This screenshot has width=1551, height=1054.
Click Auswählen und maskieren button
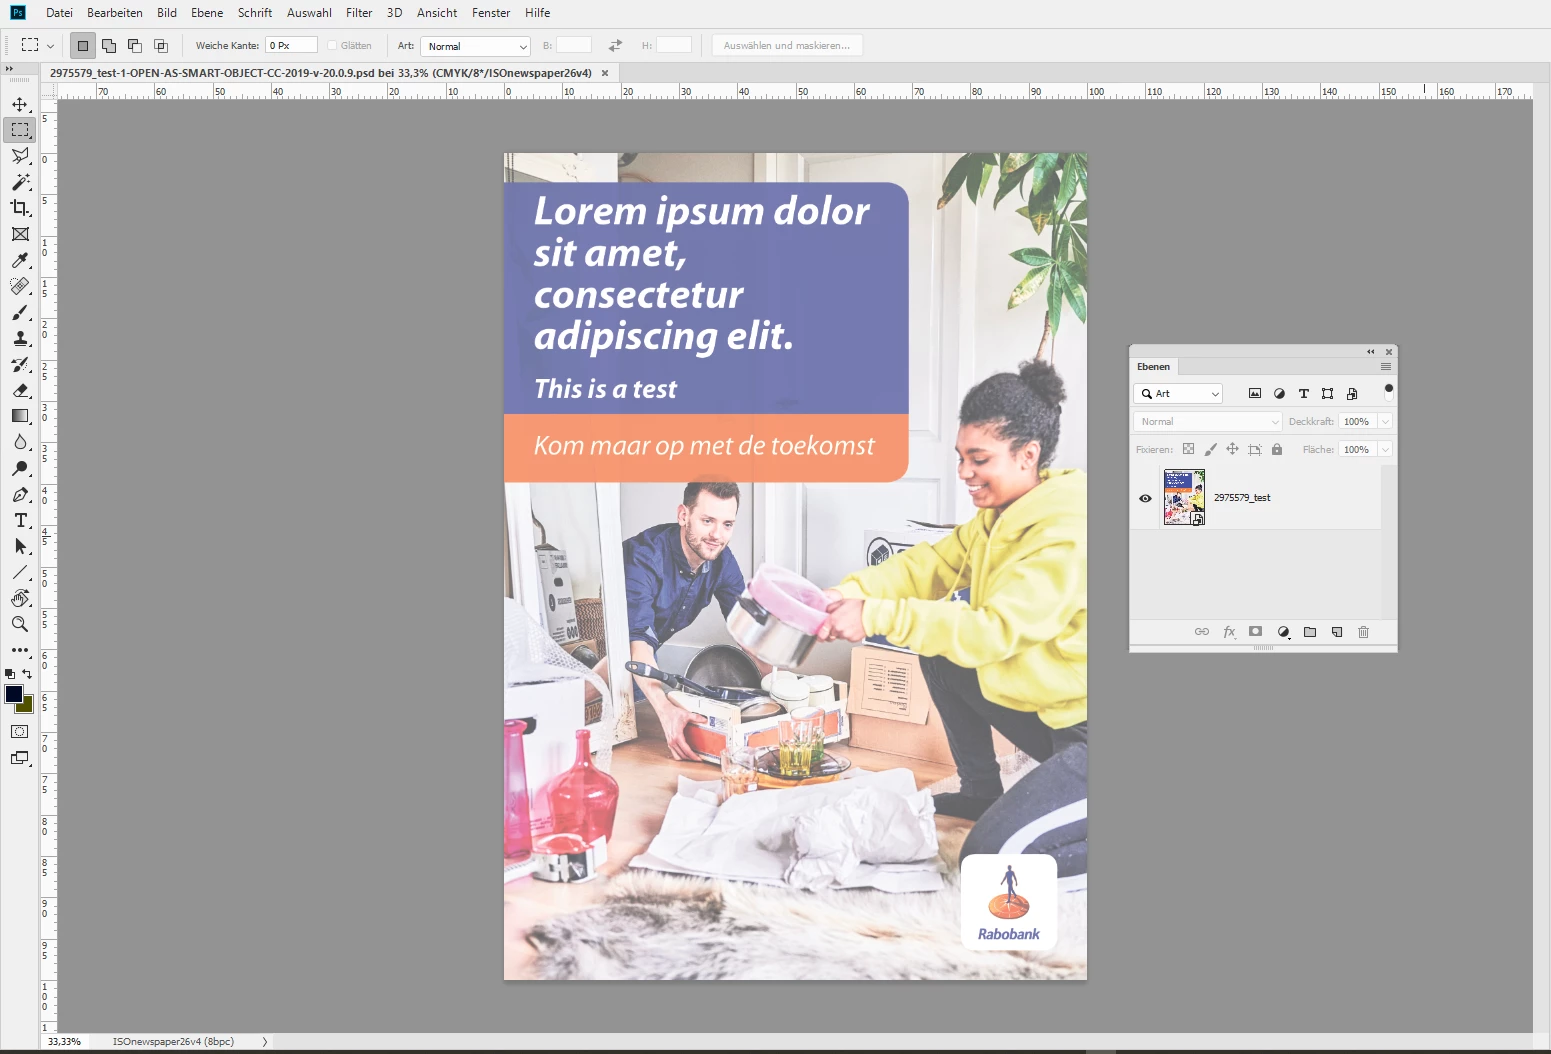[787, 46]
